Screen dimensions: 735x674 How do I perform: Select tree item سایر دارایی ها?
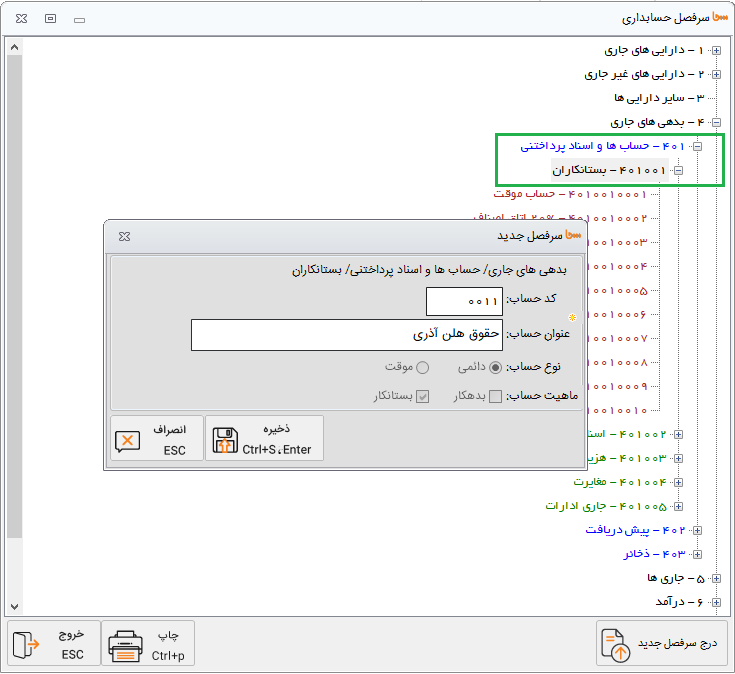[659, 98]
